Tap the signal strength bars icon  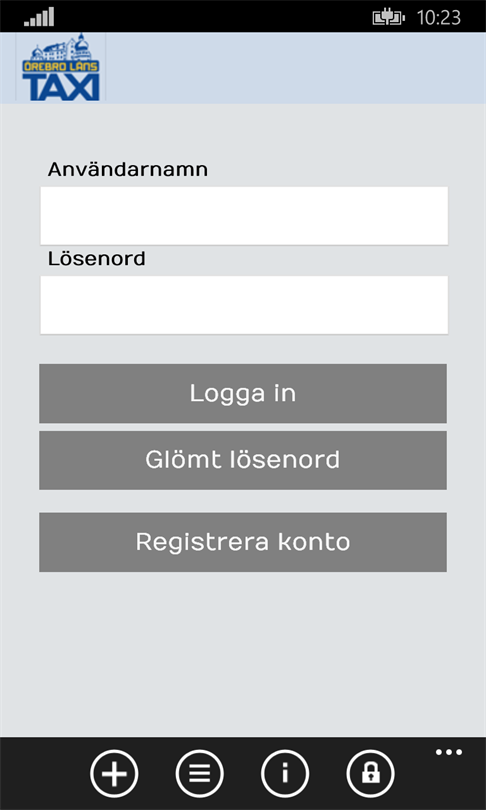(x=39, y=17)
